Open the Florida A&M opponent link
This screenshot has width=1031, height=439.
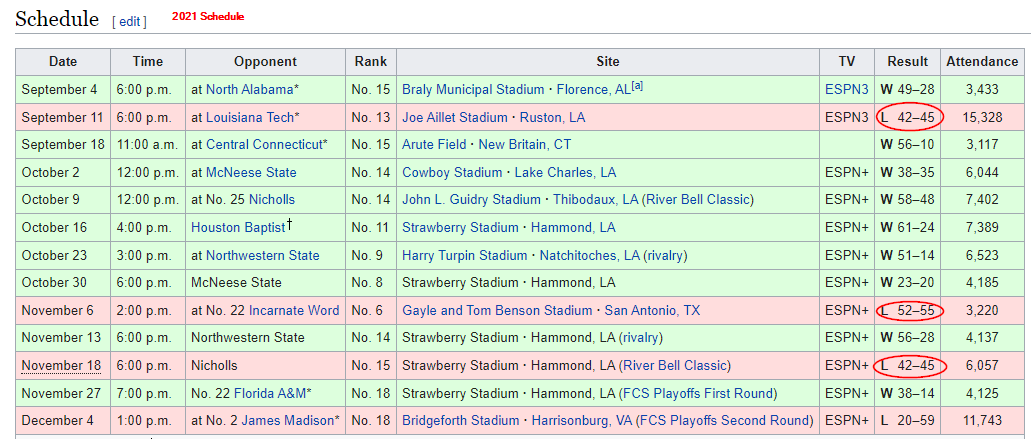(270, 393)
